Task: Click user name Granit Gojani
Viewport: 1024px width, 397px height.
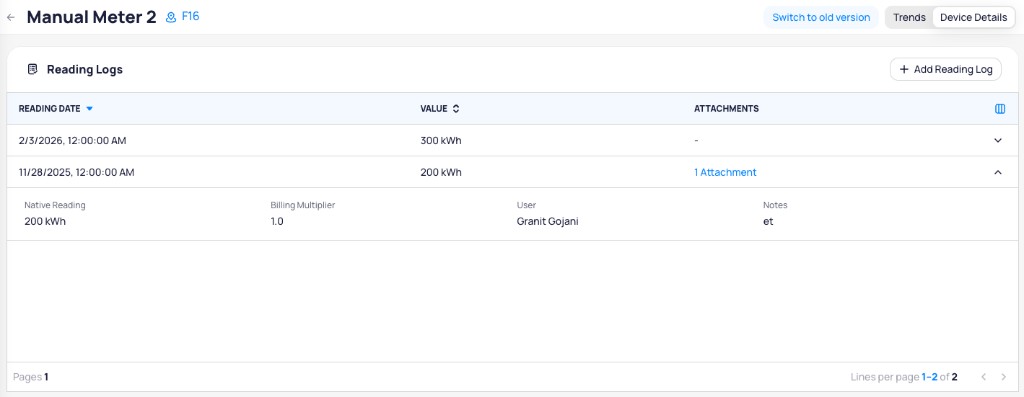Action: (x=547, y=221)
